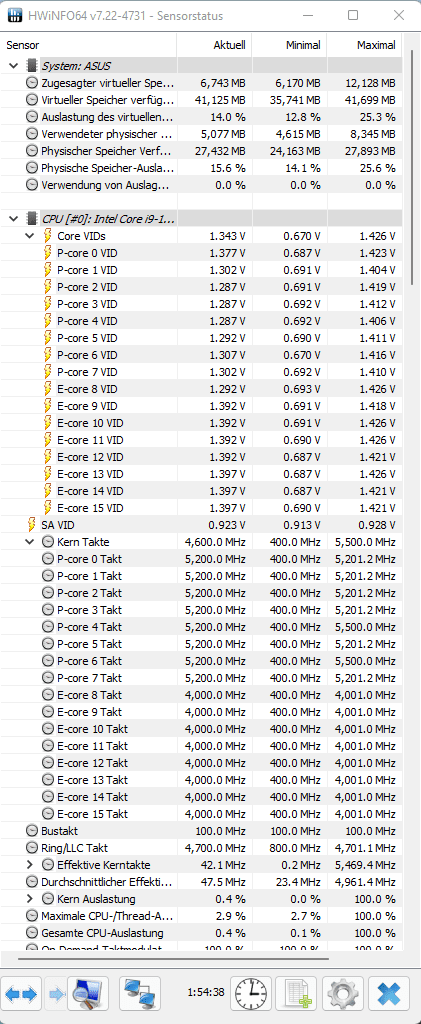Select the Ring/LLC Takt row
The image size is (421, 1024).
pos(201,848)
